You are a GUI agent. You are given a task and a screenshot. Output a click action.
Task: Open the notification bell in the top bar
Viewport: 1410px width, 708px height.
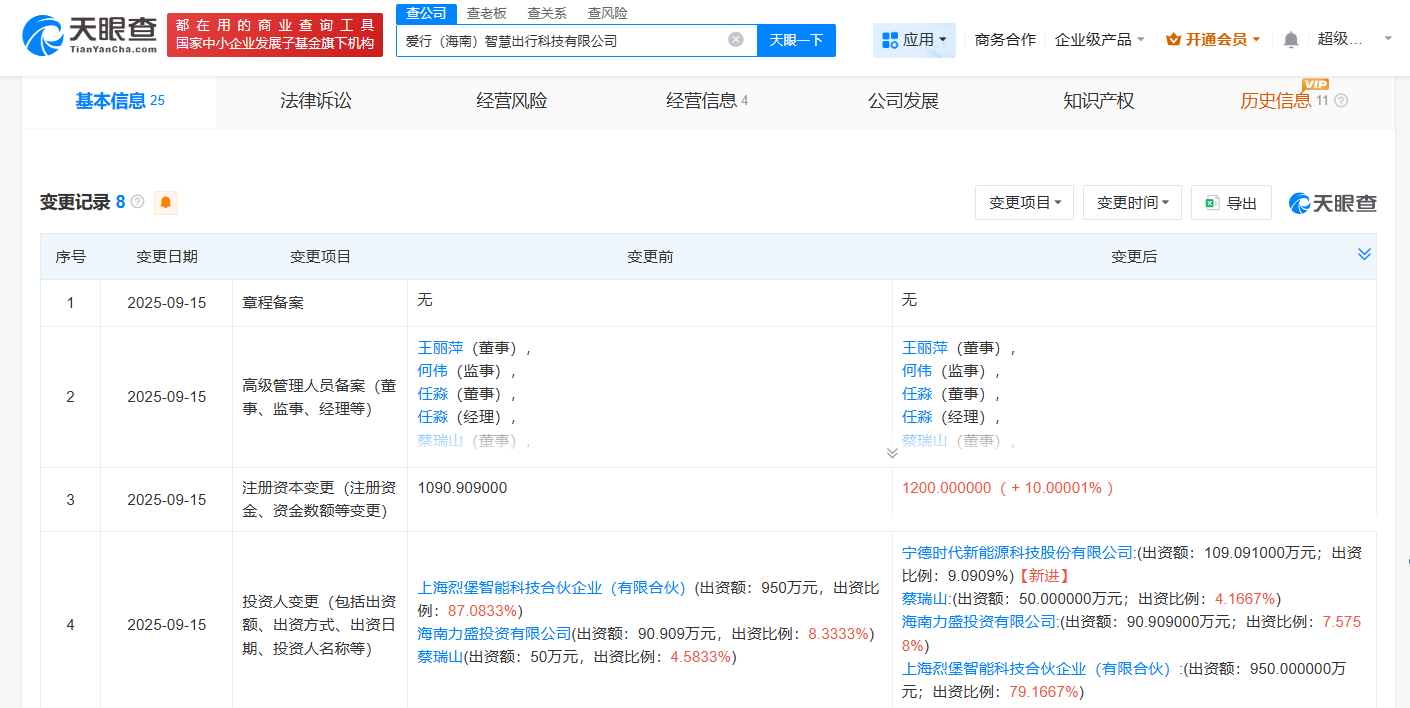click(x=1290, y=38)
